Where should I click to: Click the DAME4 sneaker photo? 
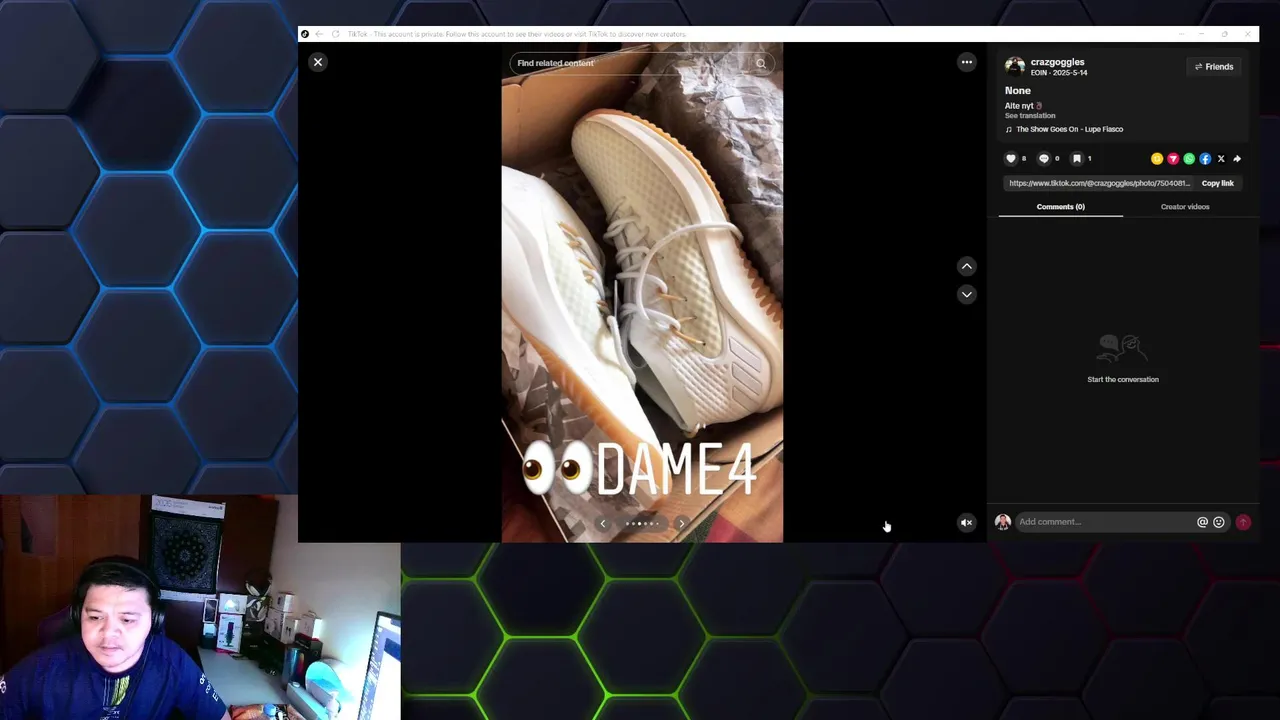[x=642, y=292]
